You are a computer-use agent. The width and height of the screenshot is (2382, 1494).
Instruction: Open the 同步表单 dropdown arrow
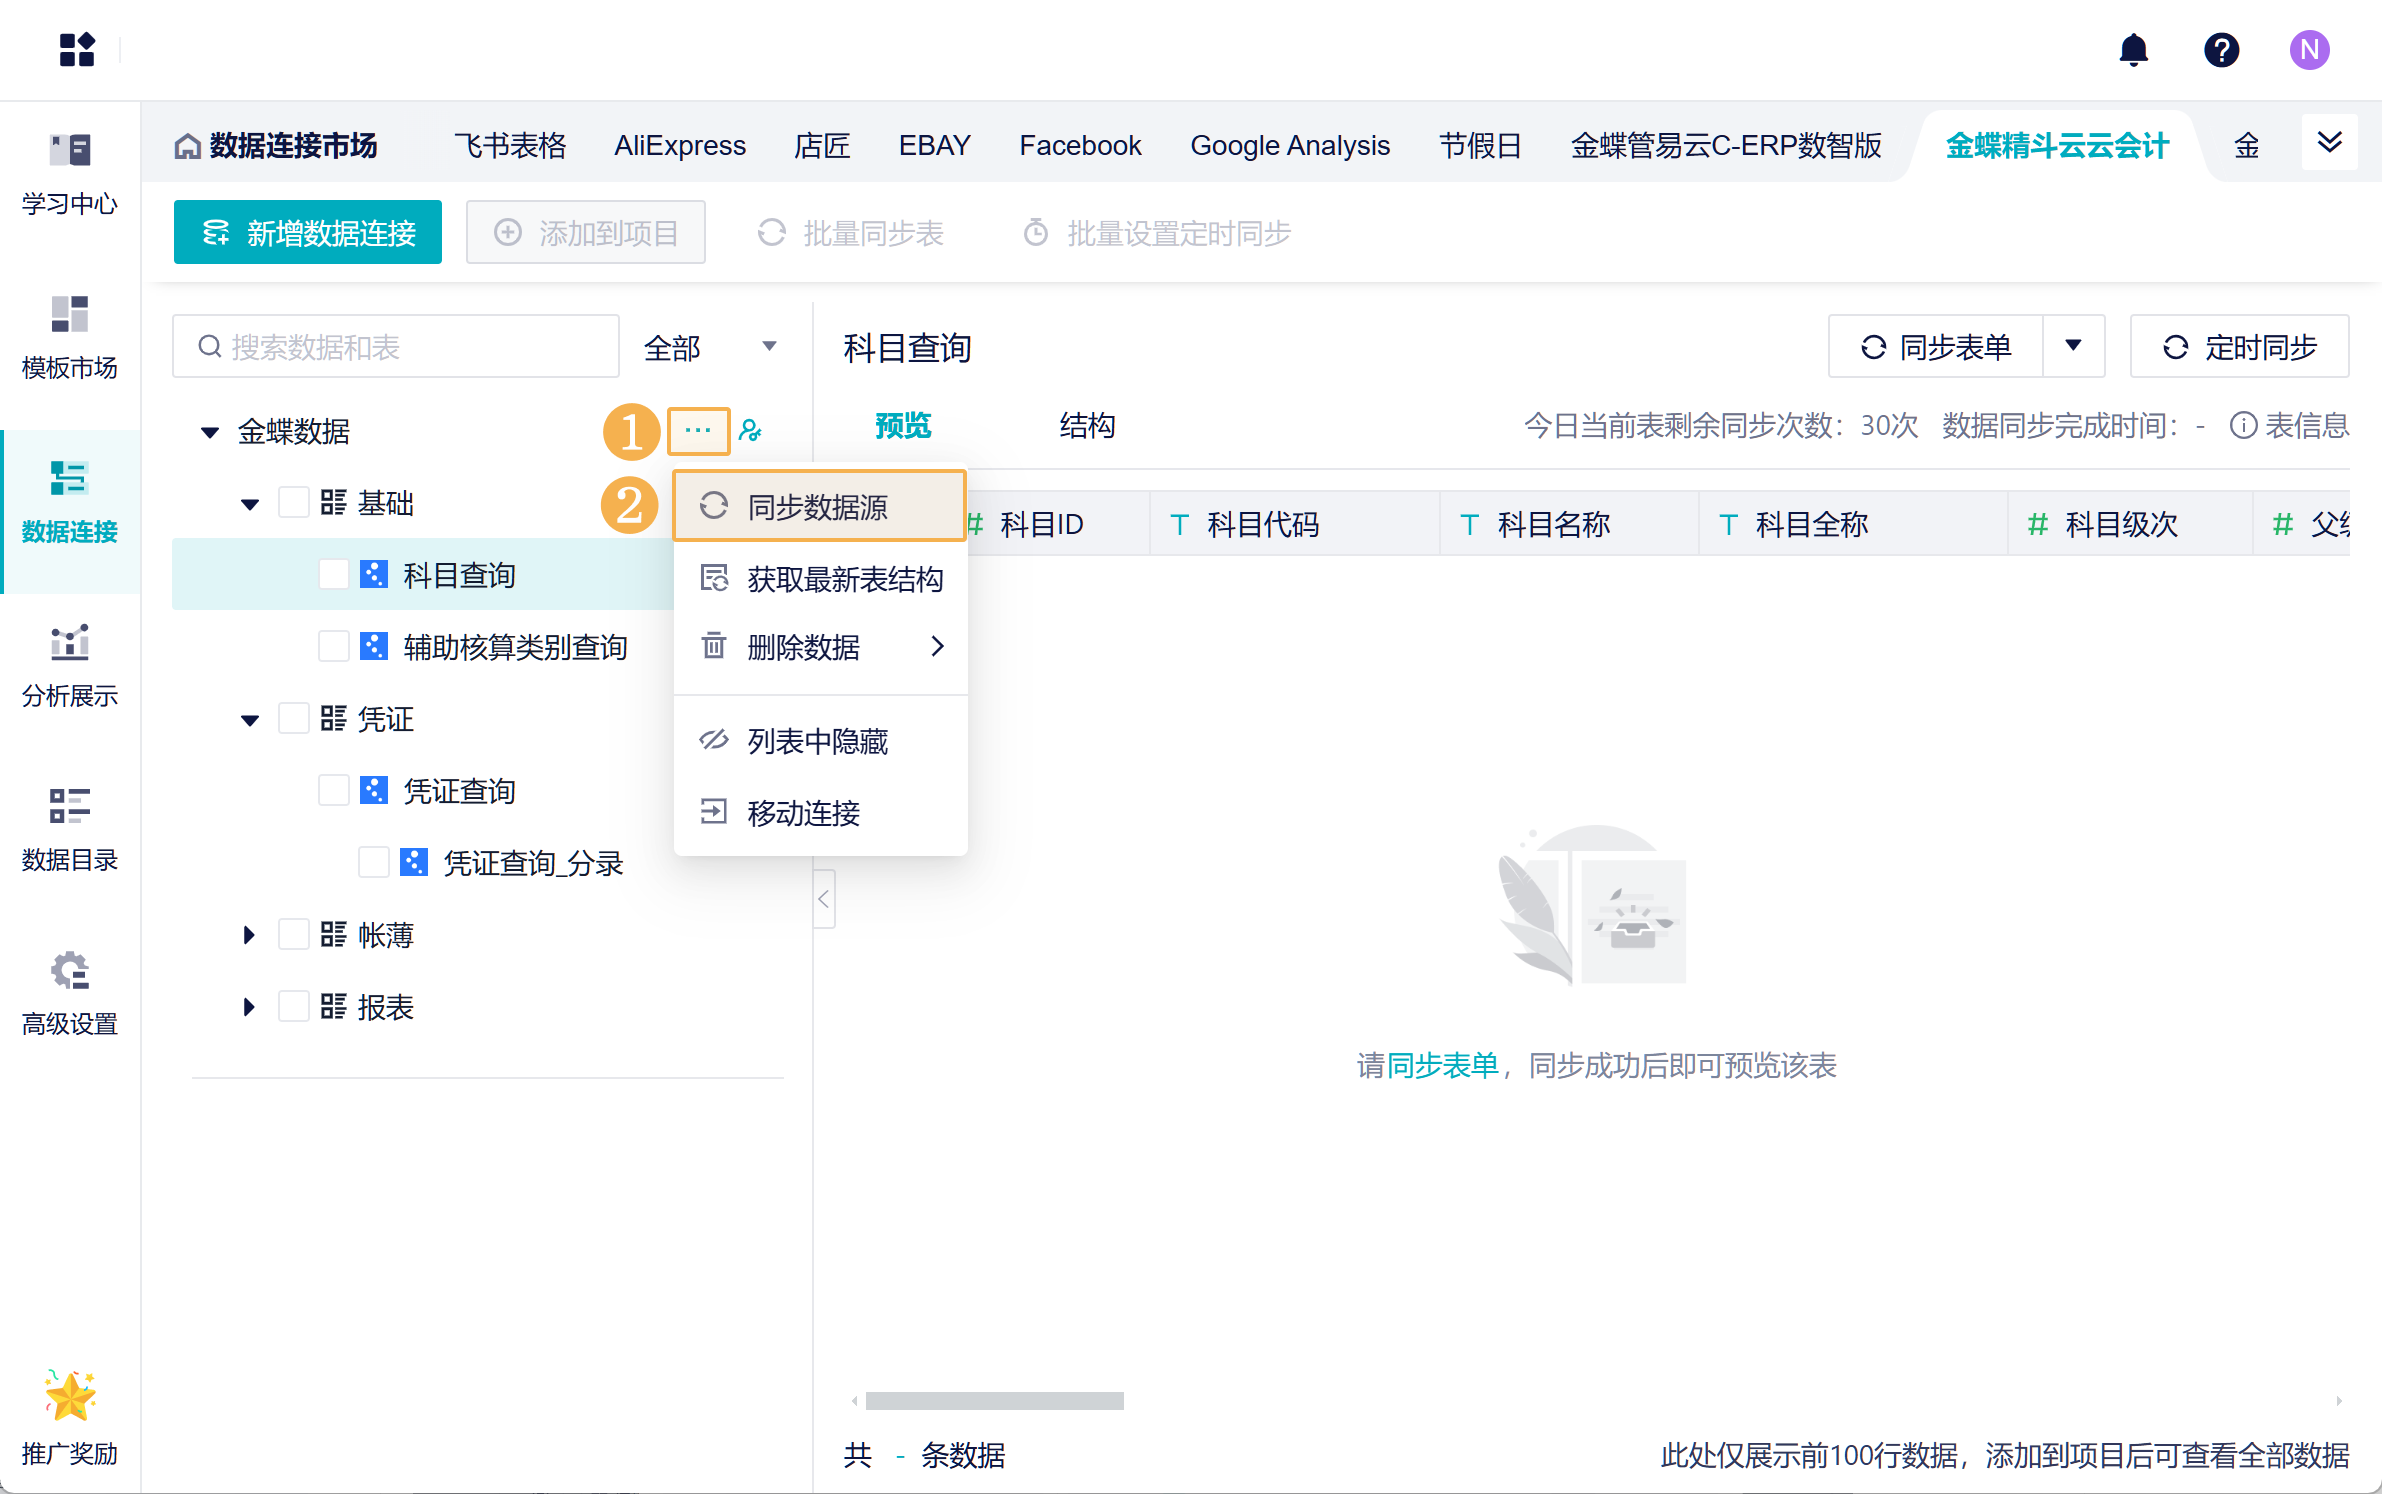coord(2073,346)
